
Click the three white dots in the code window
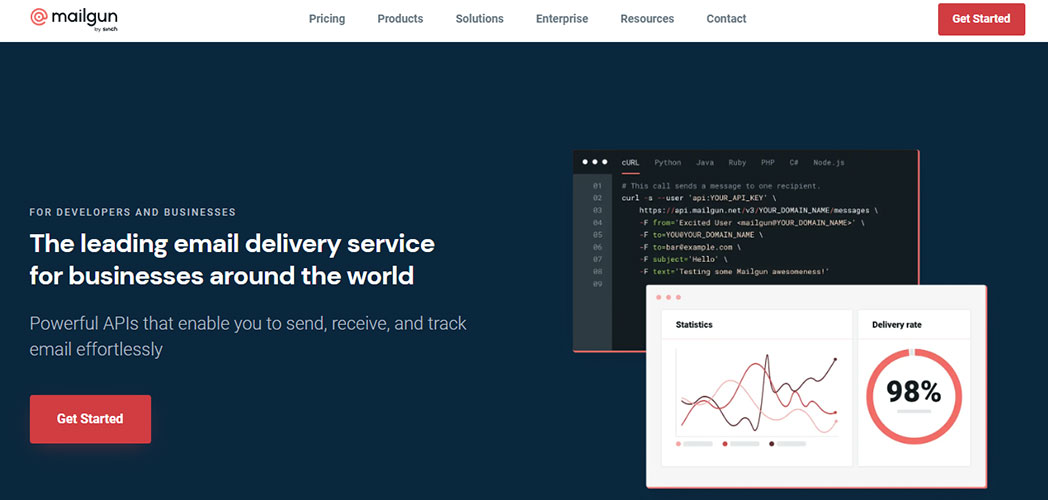coord(595,162)
